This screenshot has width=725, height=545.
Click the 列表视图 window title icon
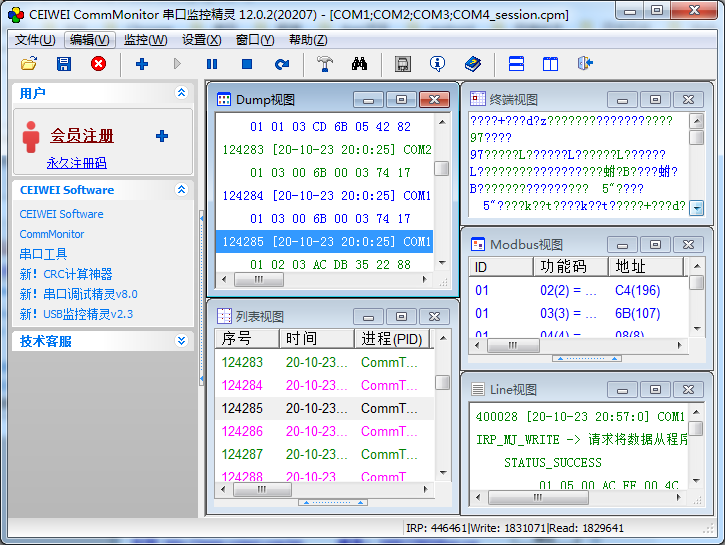[x=224, y=316]
